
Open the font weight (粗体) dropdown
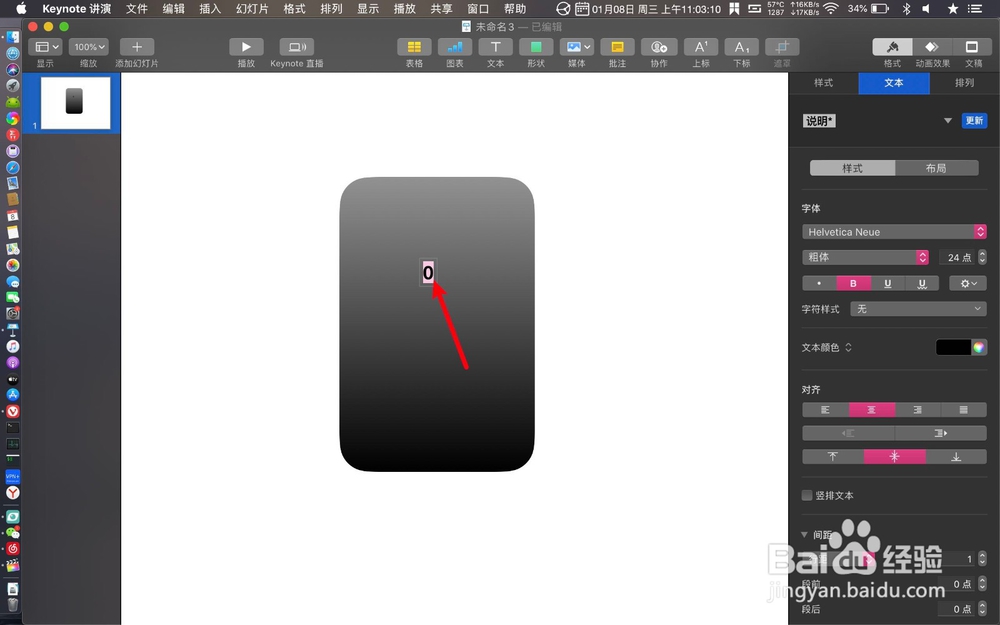click(865, 257)
